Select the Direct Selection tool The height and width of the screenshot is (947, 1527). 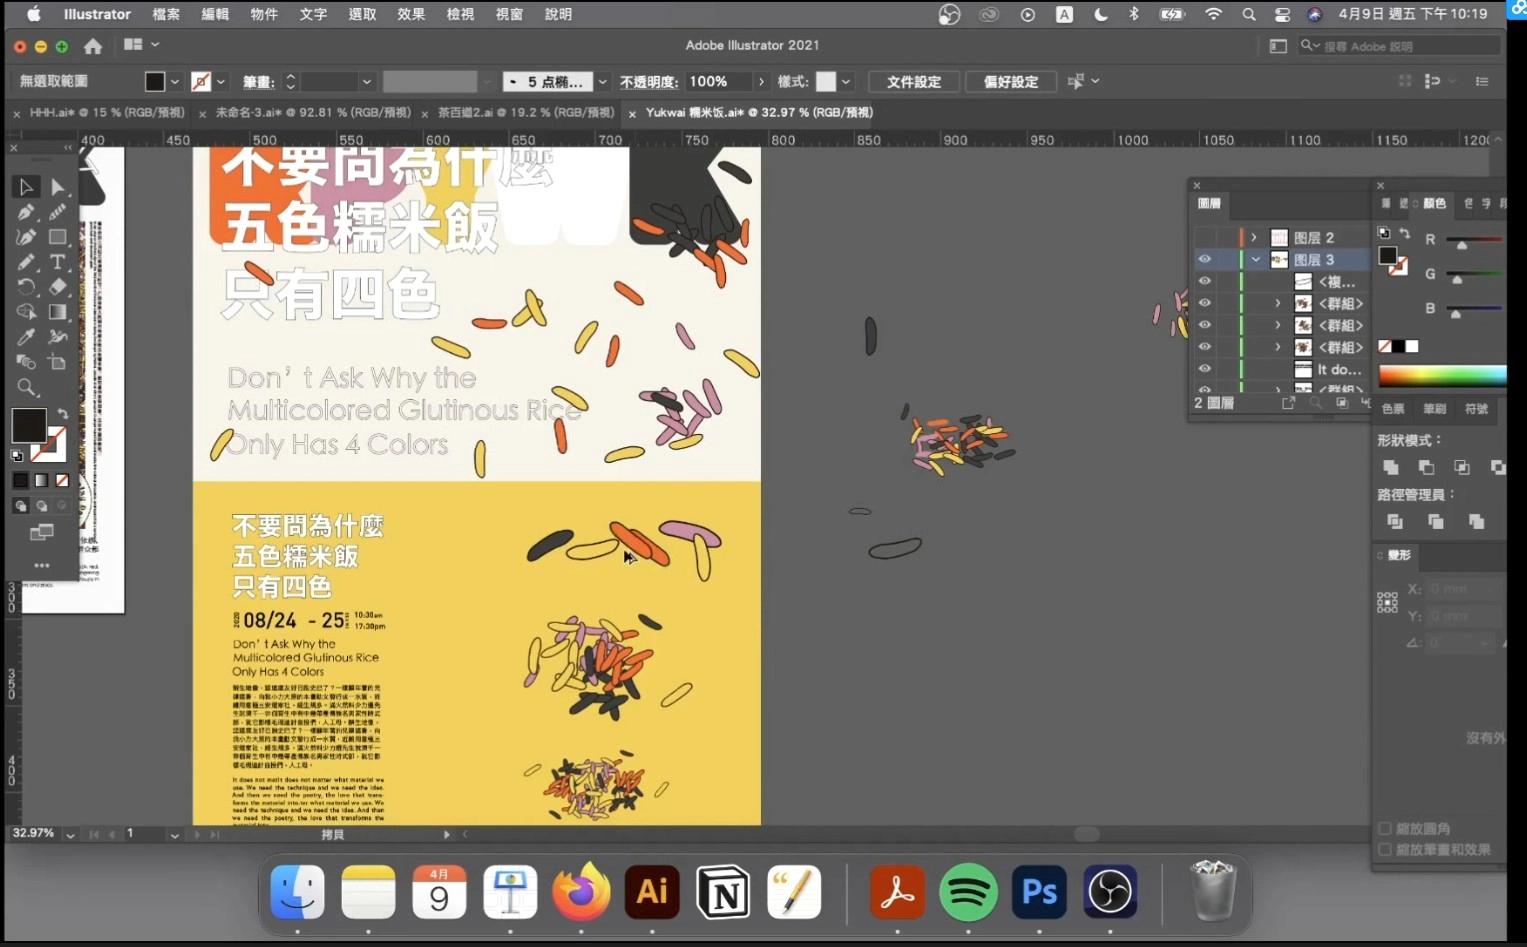[x=58, y=187]
